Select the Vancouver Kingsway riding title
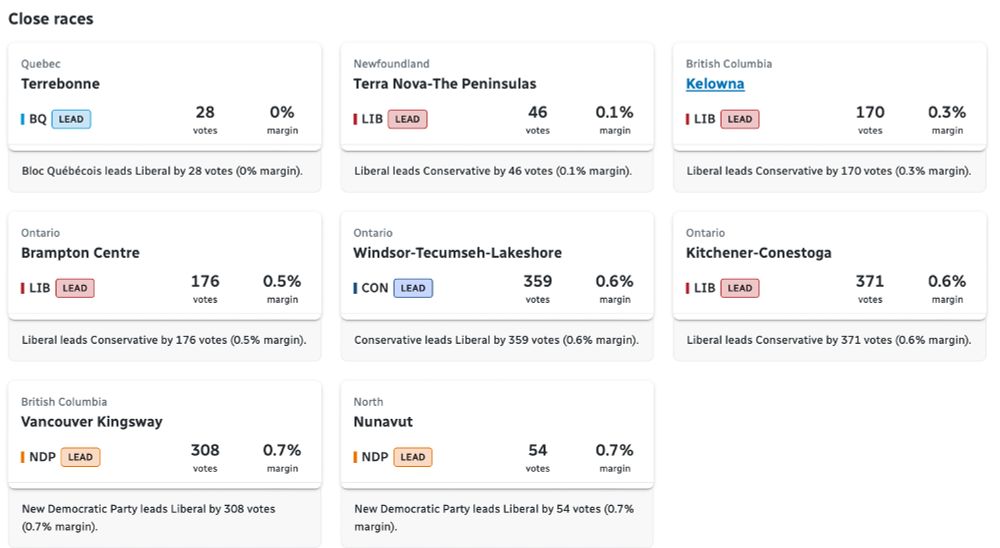Screen dimensions: 1000x548 [91, 422]
